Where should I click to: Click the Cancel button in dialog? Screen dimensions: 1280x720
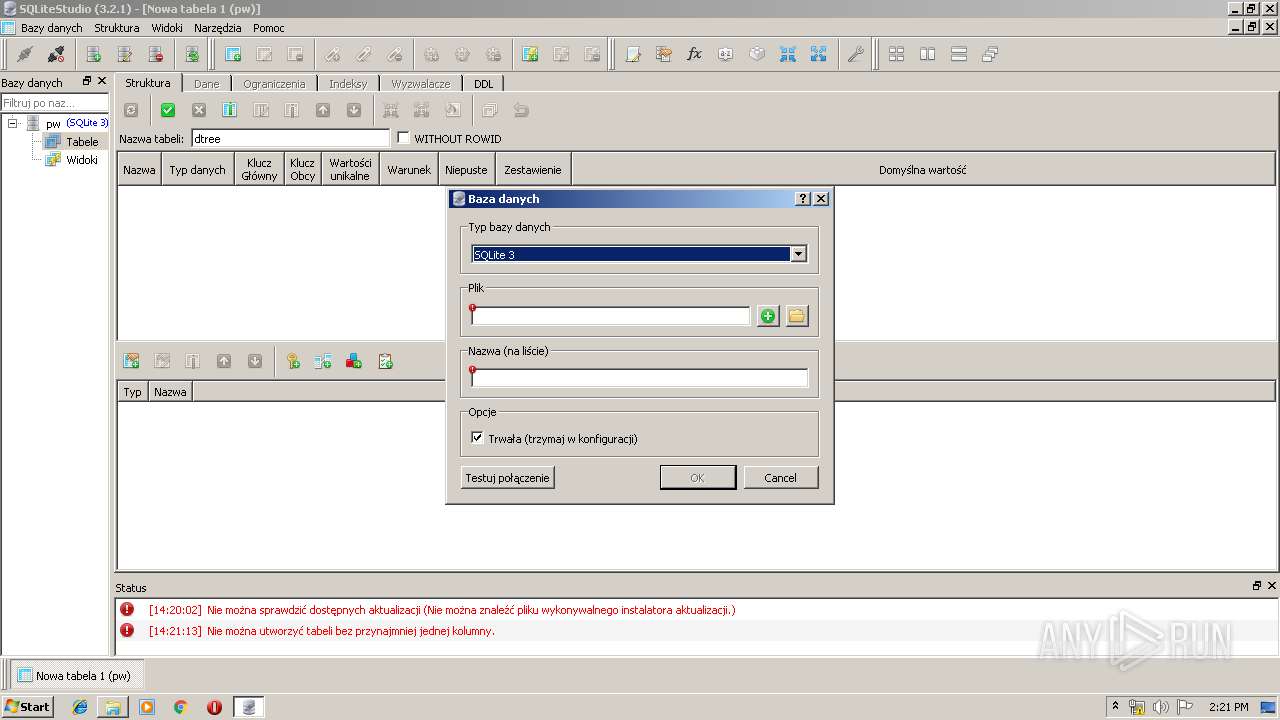(781, 478)
